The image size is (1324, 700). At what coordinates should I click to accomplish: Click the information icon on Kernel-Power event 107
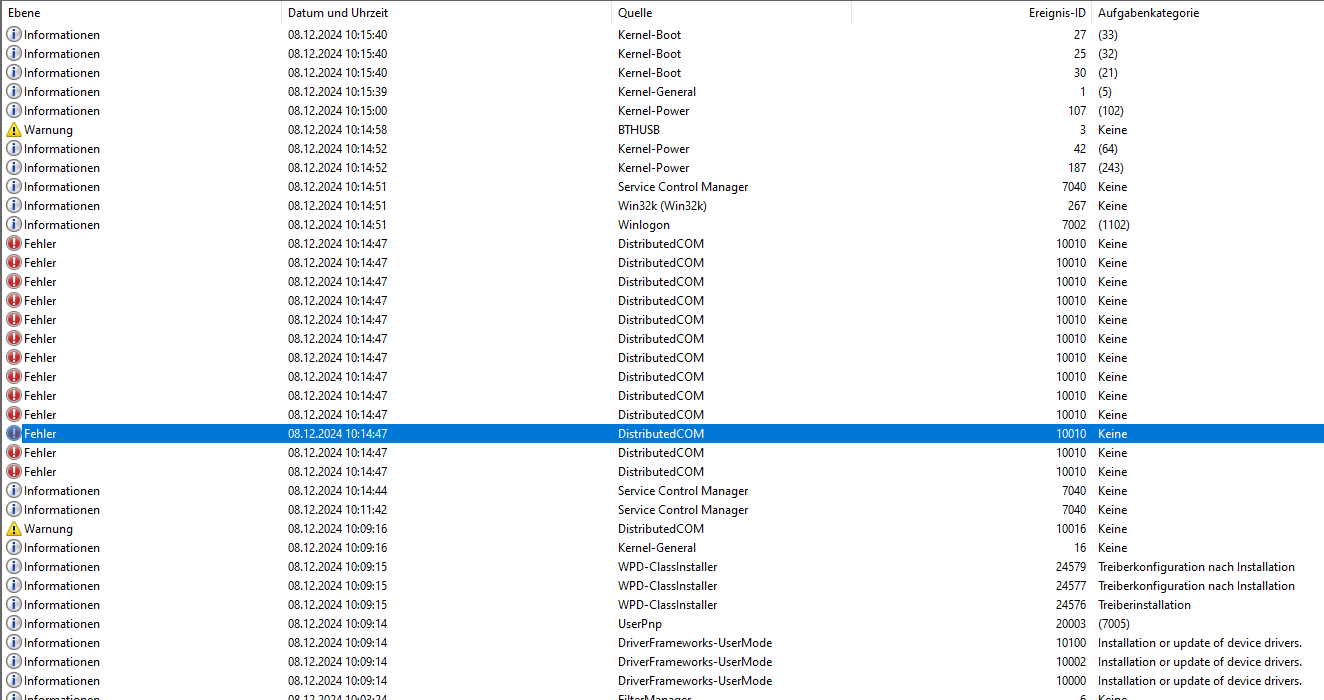click(x=12, y=110)
